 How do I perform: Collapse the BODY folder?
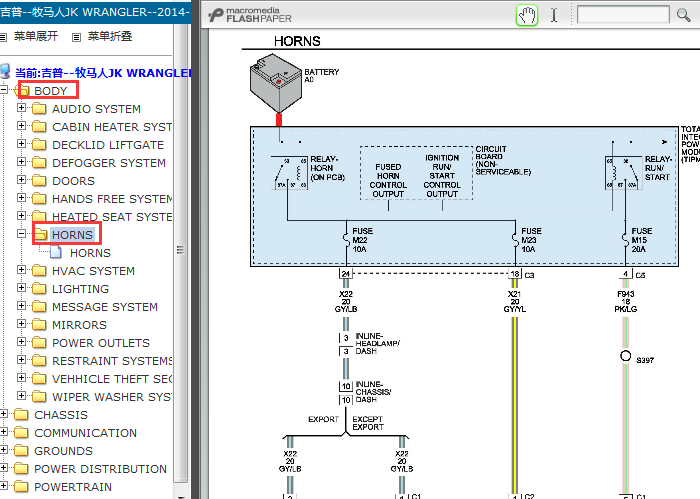coord(4,90)
